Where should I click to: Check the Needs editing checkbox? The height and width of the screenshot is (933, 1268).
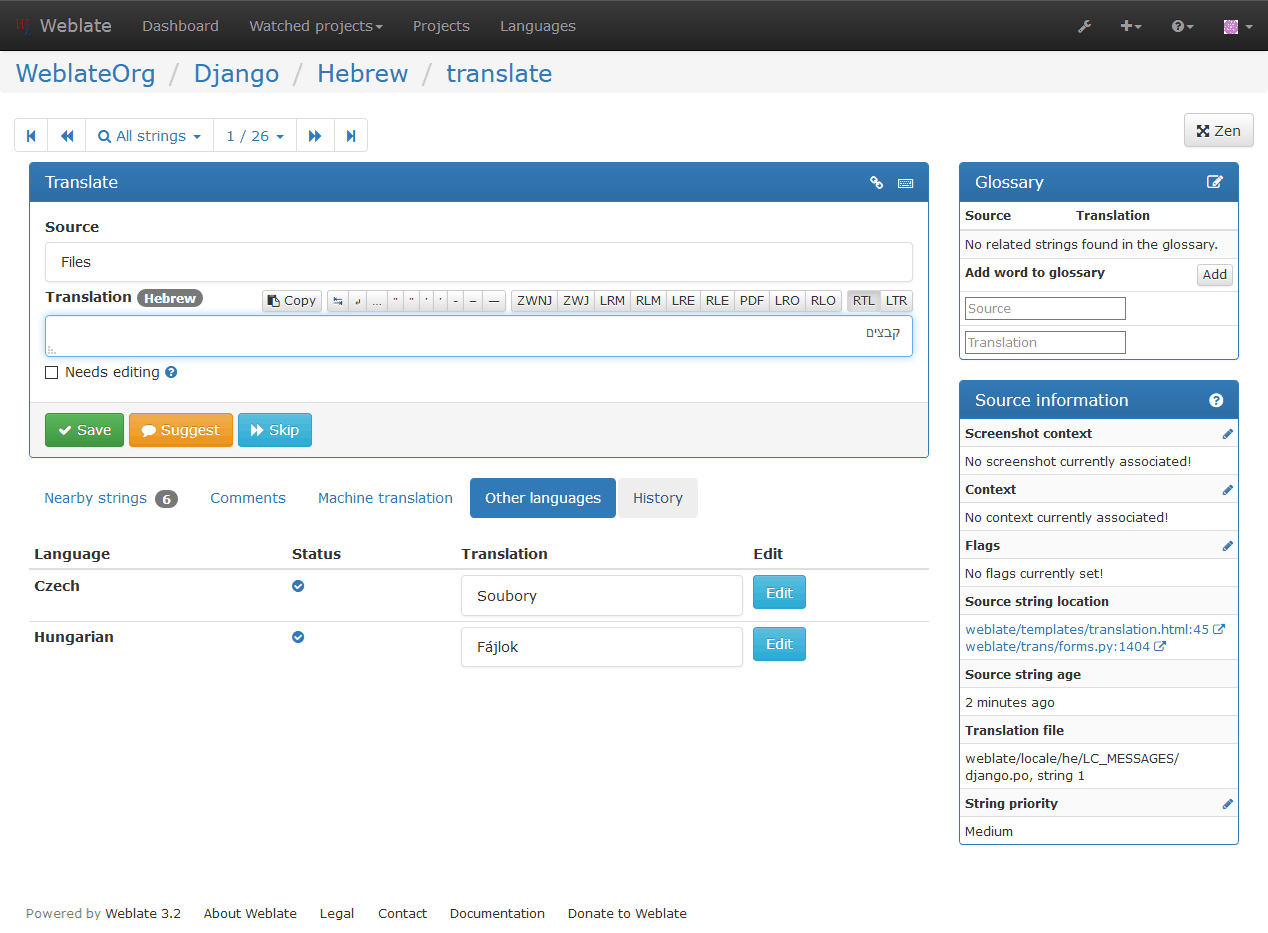(52, 373)
